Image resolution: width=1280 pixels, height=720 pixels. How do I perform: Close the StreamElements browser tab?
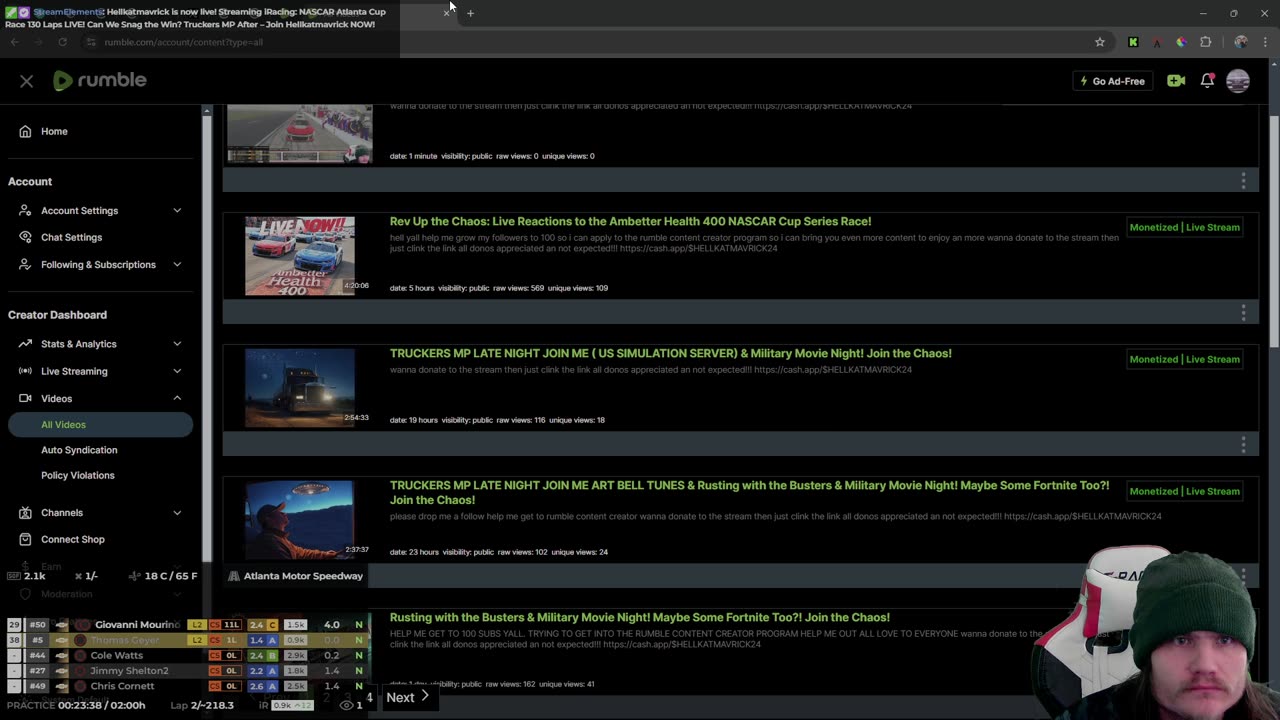(x=446, y=13)
